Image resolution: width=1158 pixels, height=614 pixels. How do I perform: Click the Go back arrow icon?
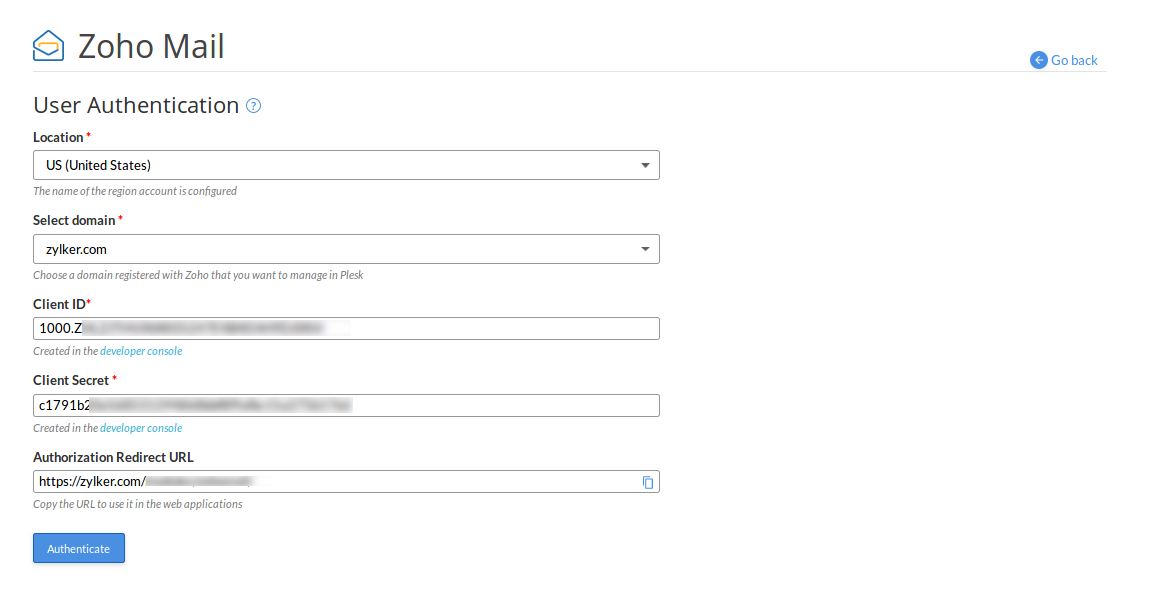coord(1039,60)
